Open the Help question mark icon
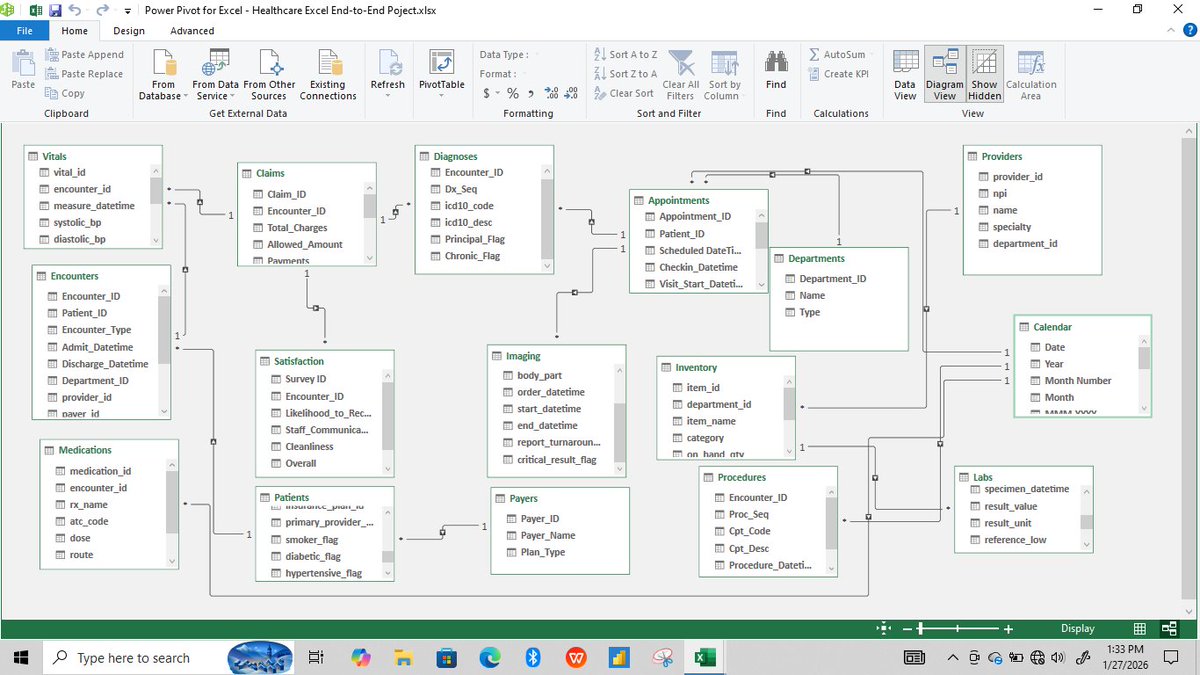 coord(1189,31)
